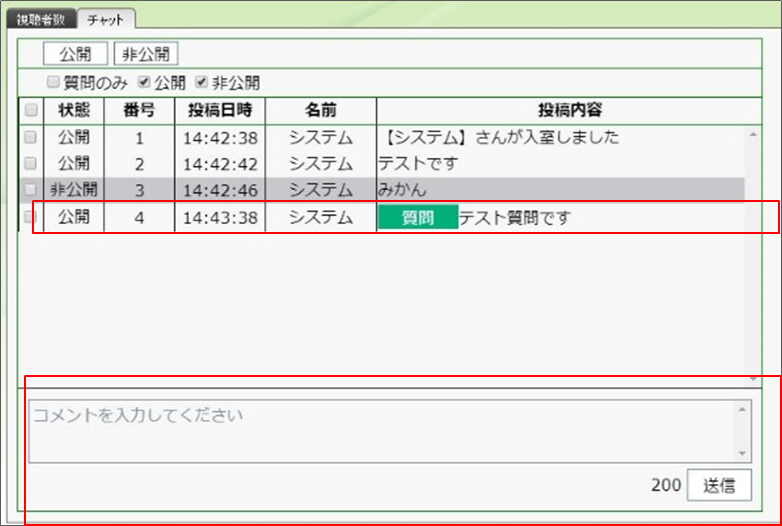The height and width of the screenshot is (526, 782).
Task: Check the row 1 checkbox for 入室しました message
Action: click(x=31, y=137)
